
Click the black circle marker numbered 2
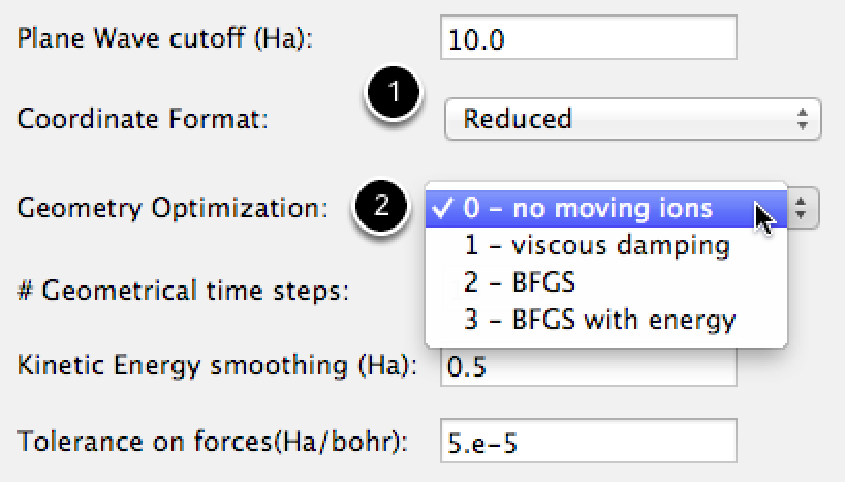[x=382, y=205]
